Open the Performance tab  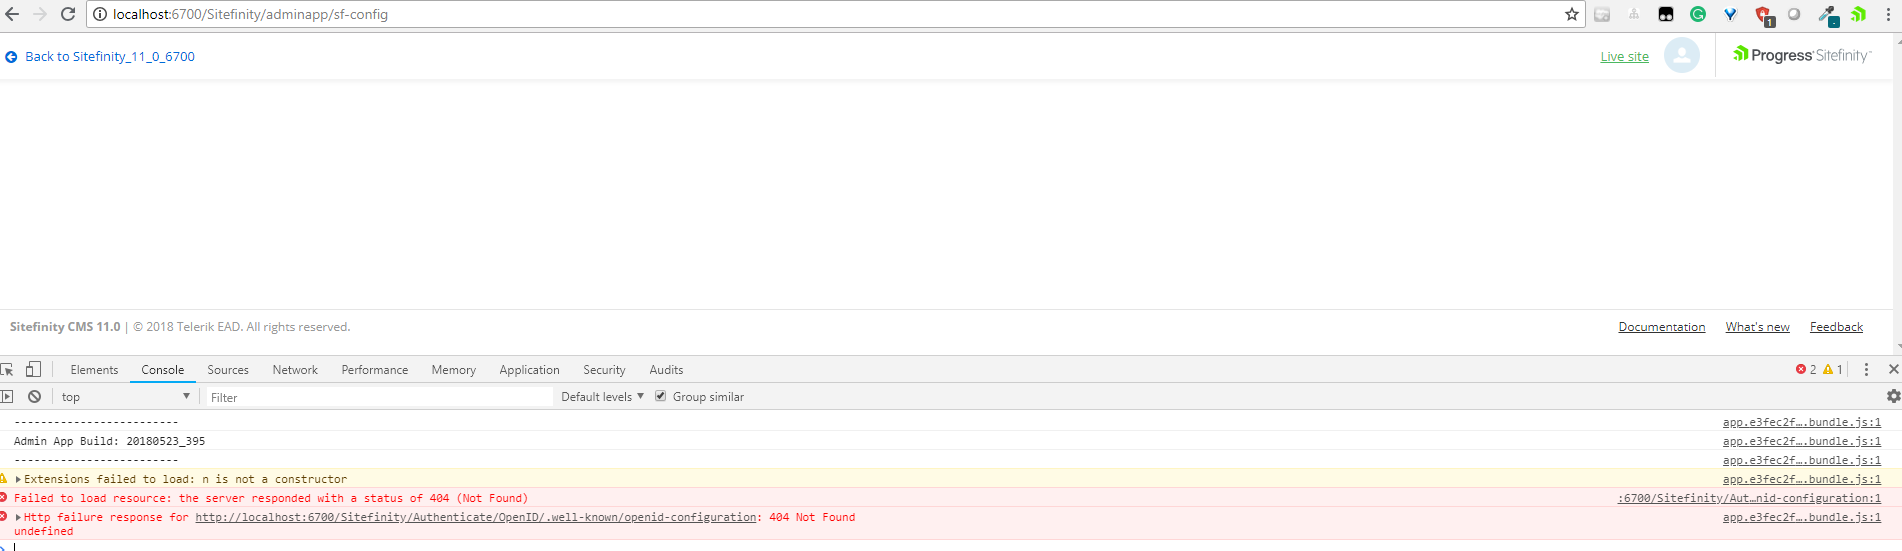(375, 370)
